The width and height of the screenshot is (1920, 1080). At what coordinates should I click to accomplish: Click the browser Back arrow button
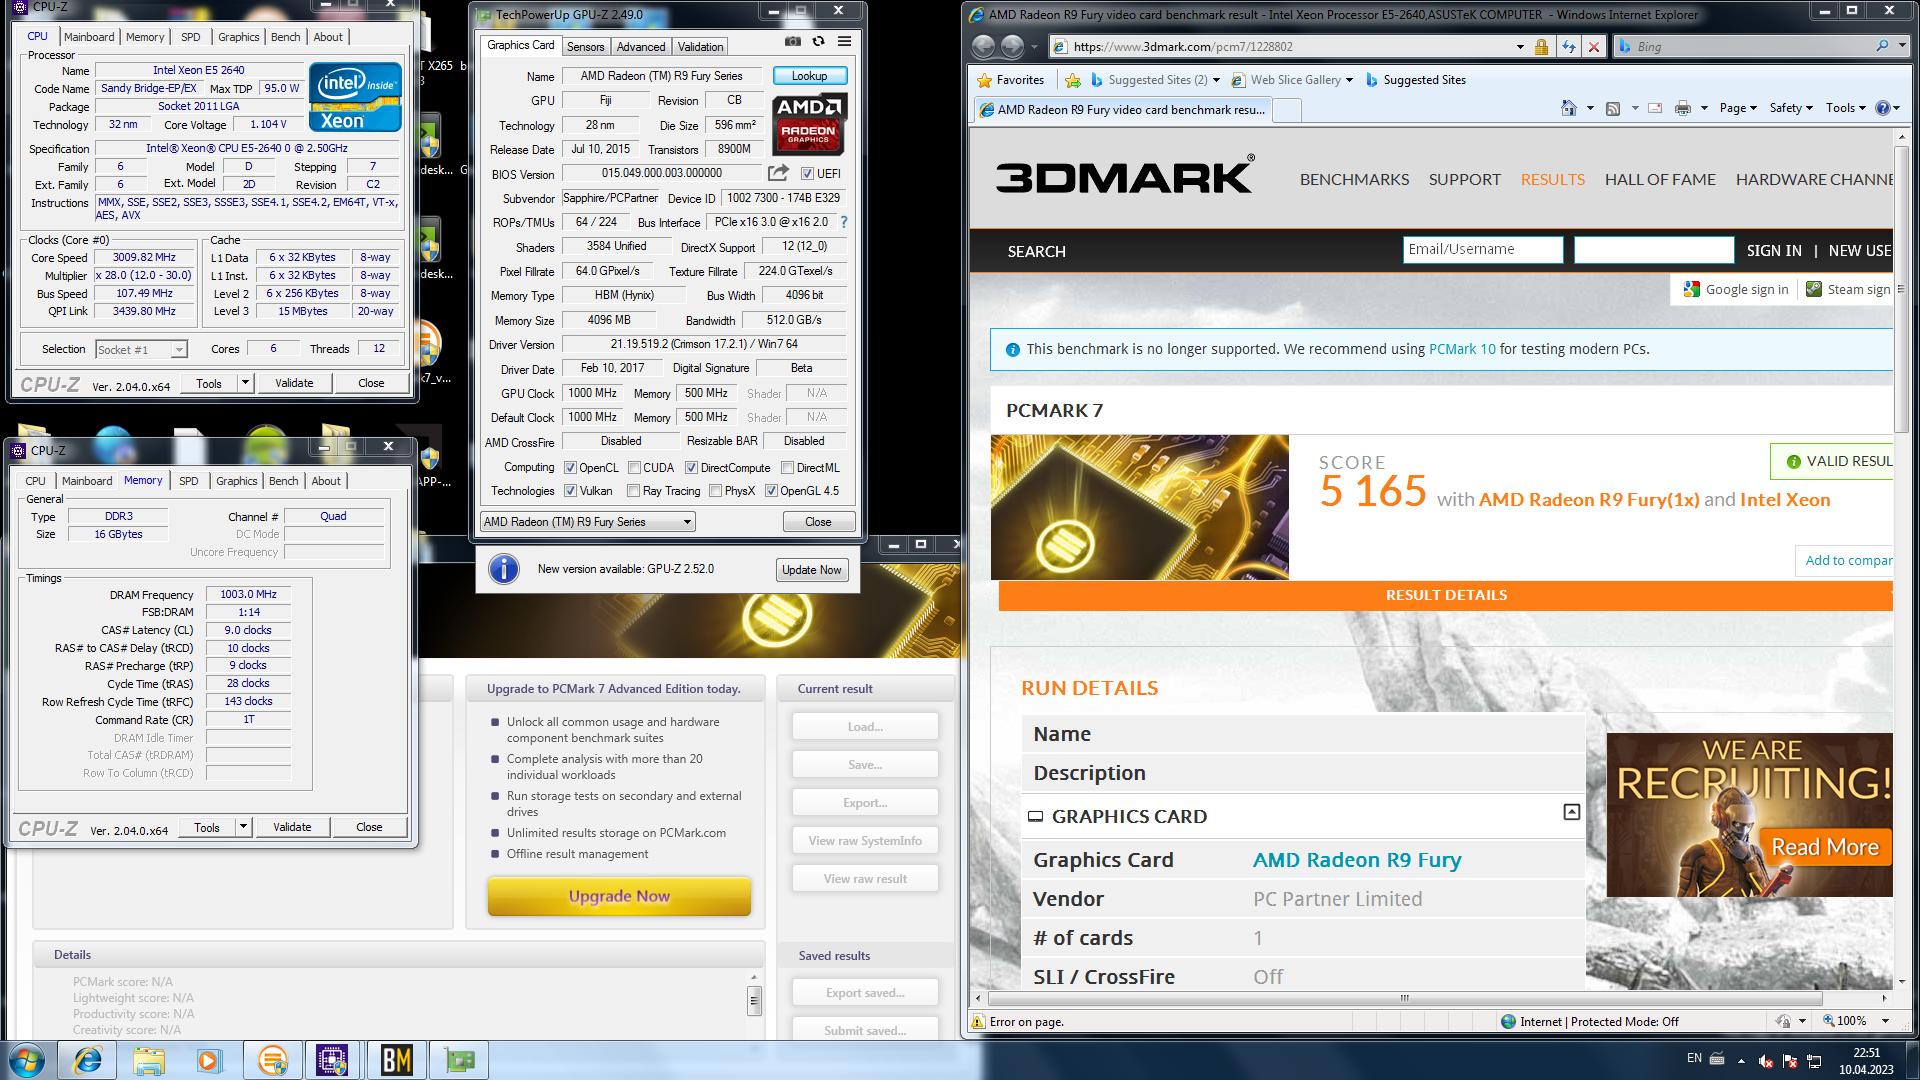click(984, 47)
